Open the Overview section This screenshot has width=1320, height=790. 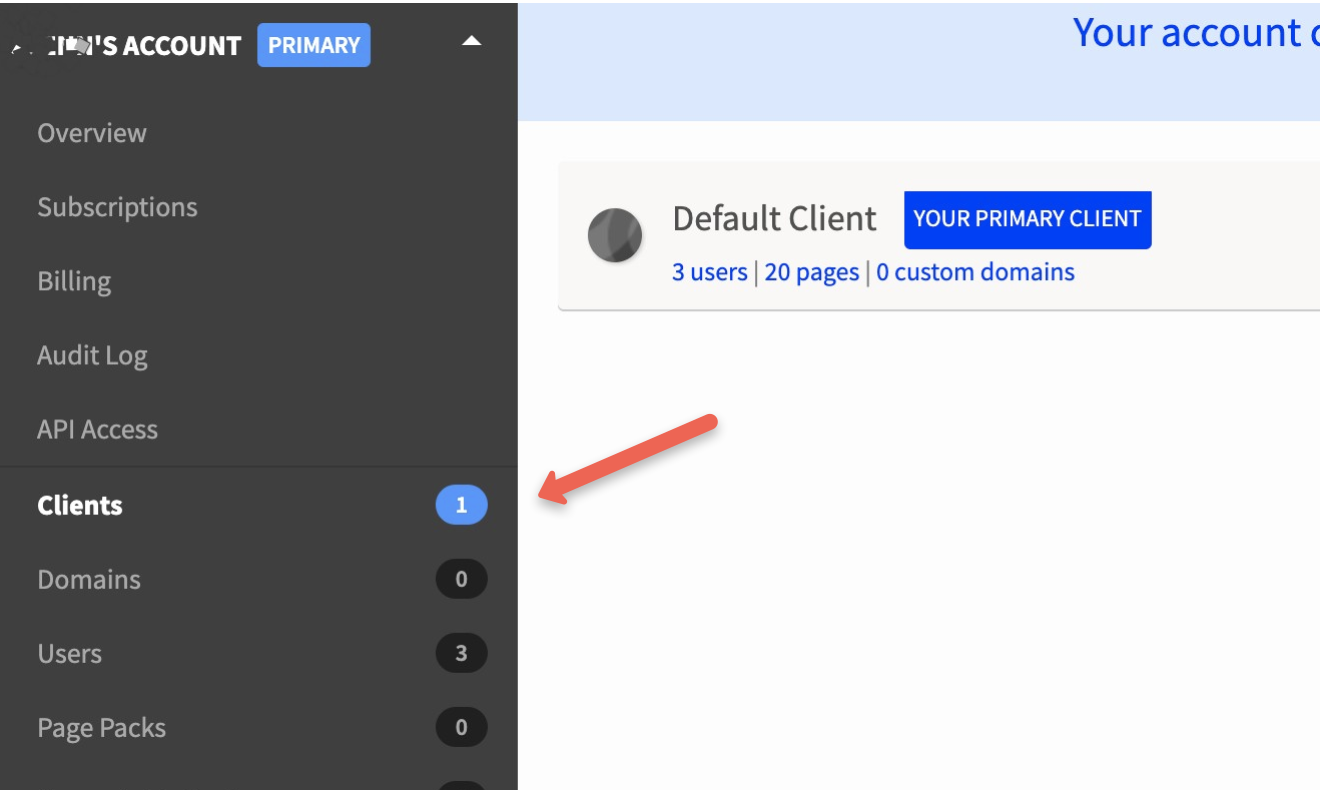pos(91,133)
